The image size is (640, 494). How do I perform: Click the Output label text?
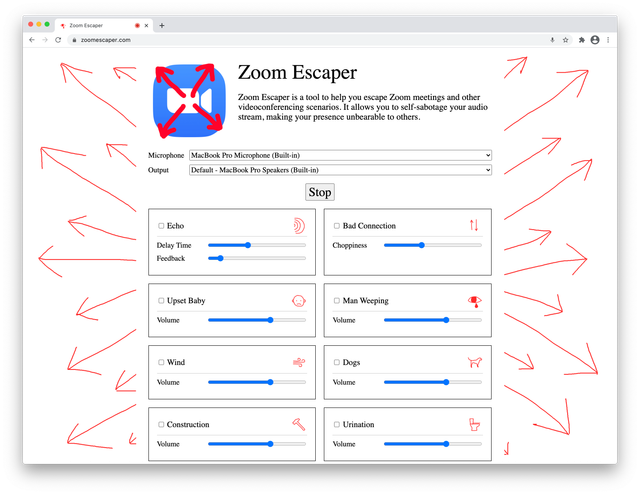point(158,170)
